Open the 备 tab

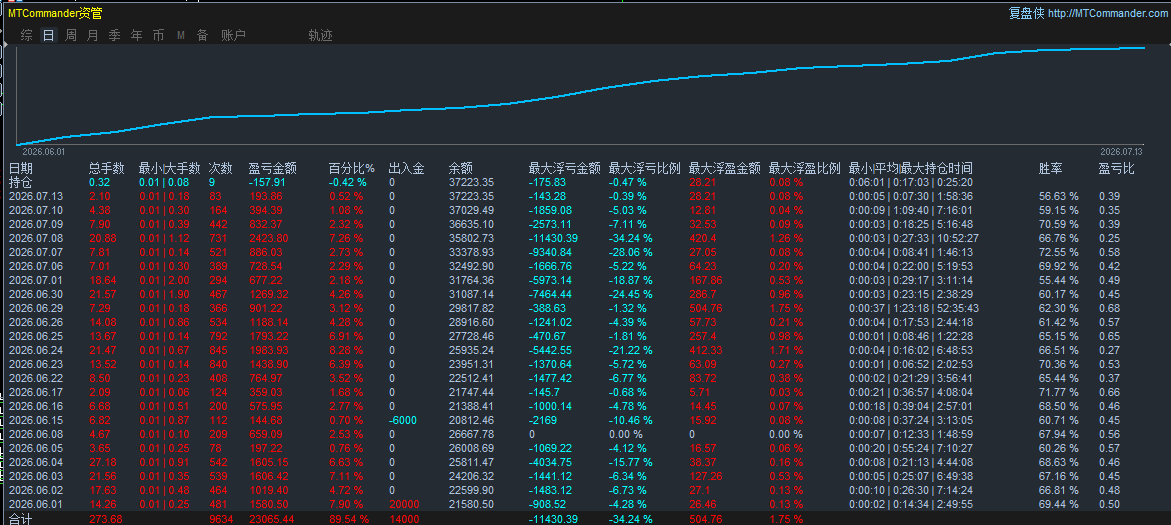202,35
